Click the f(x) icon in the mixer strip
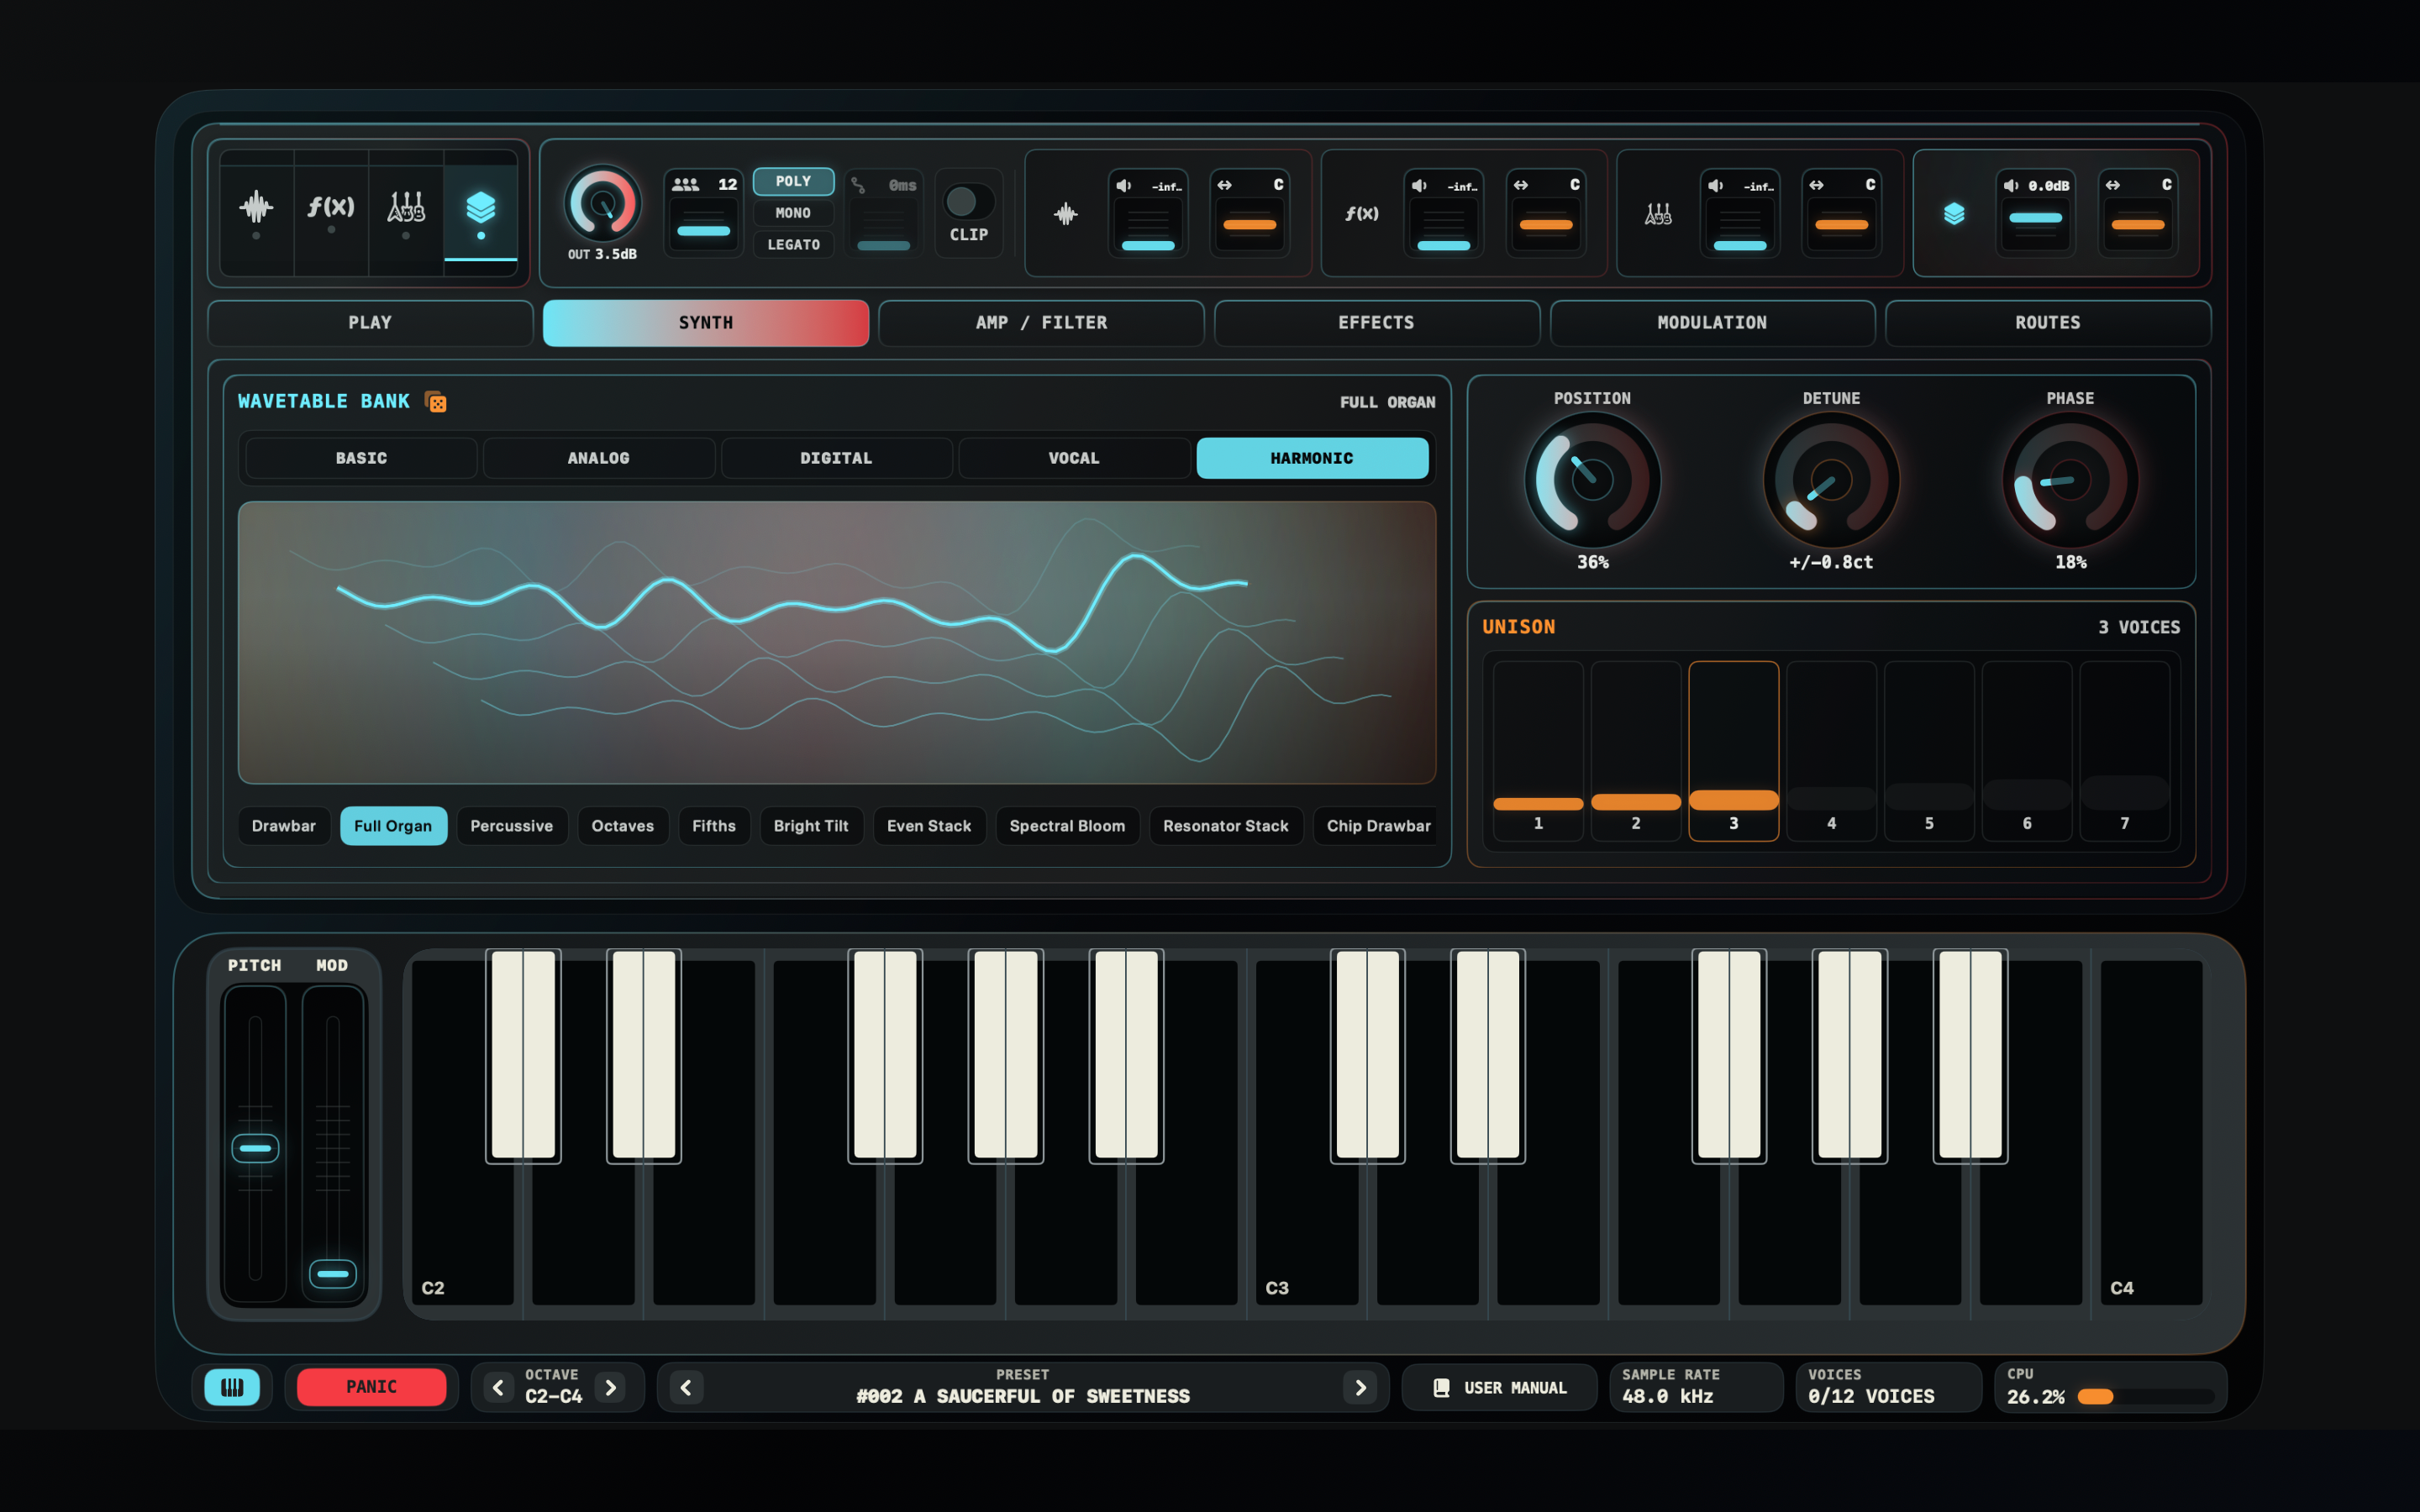Image resolution: width=2420 pixels, height=1512 pixels. coord(1362,214)
